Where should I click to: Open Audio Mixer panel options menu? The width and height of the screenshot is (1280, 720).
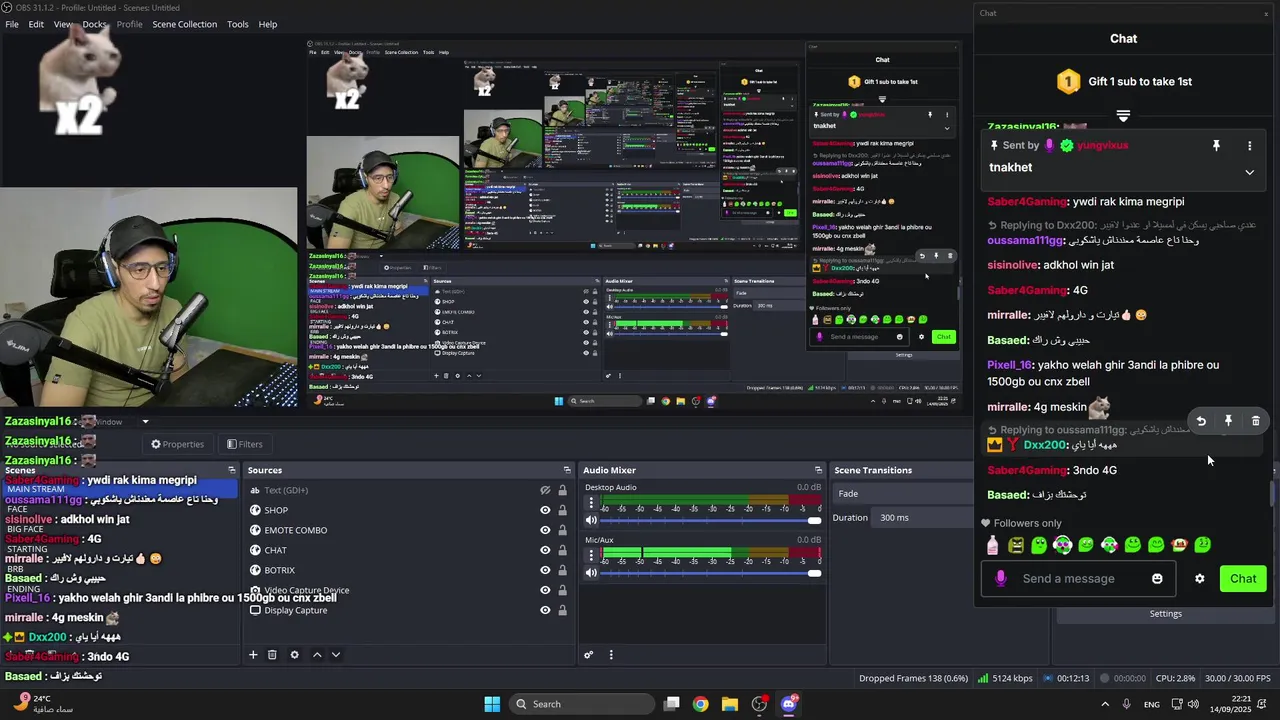click(611, 655)
